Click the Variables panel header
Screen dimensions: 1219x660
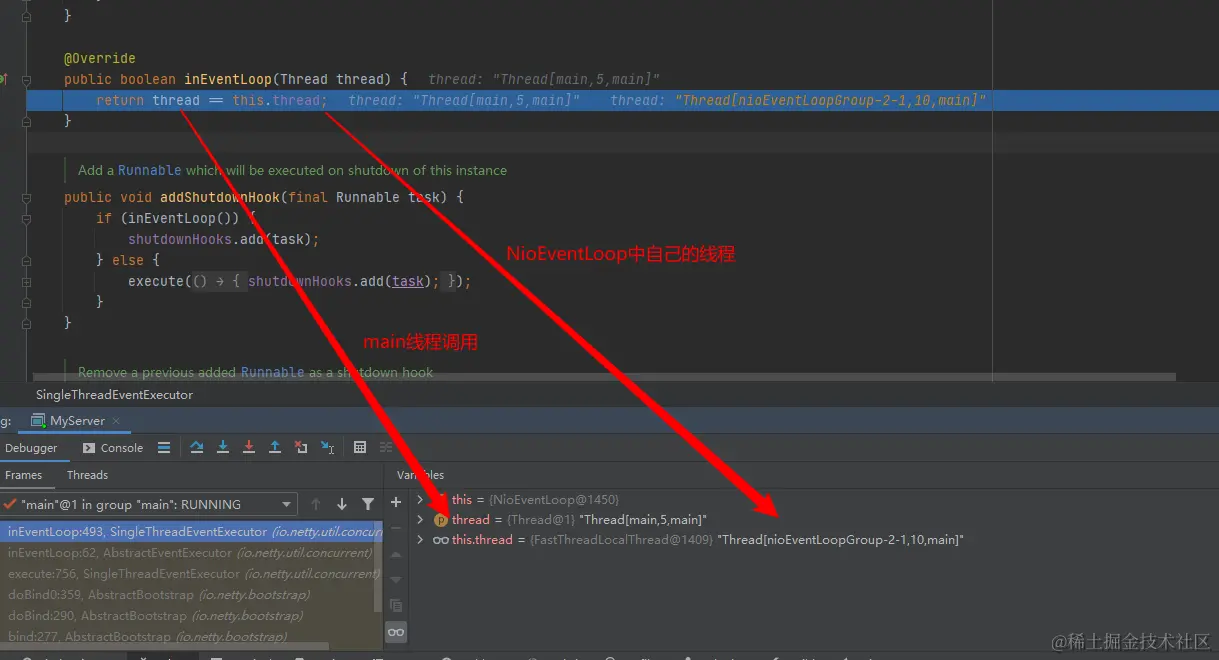420,475
